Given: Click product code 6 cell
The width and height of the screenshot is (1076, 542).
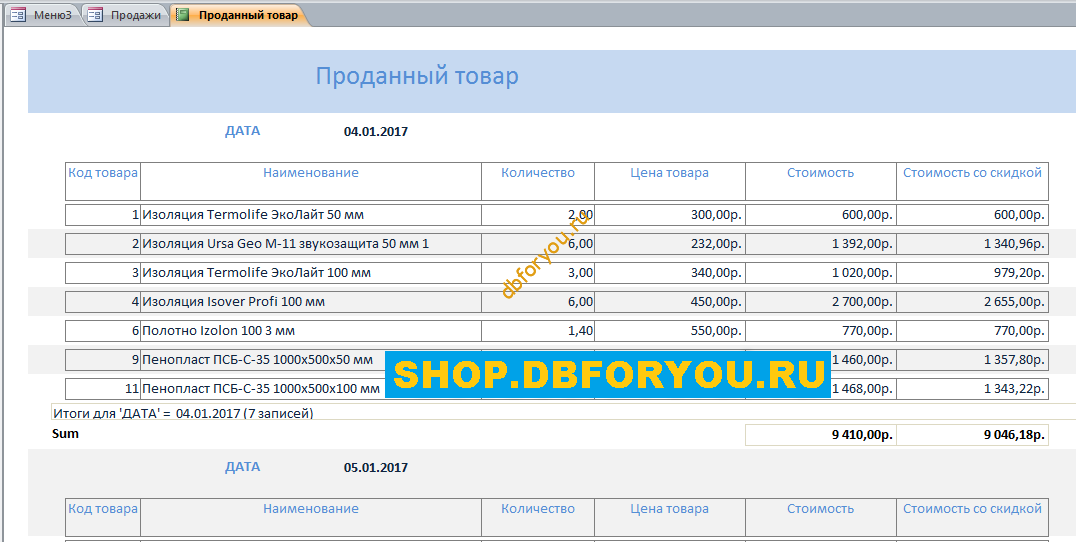Looking at the screenshot, I should point(103,331).
